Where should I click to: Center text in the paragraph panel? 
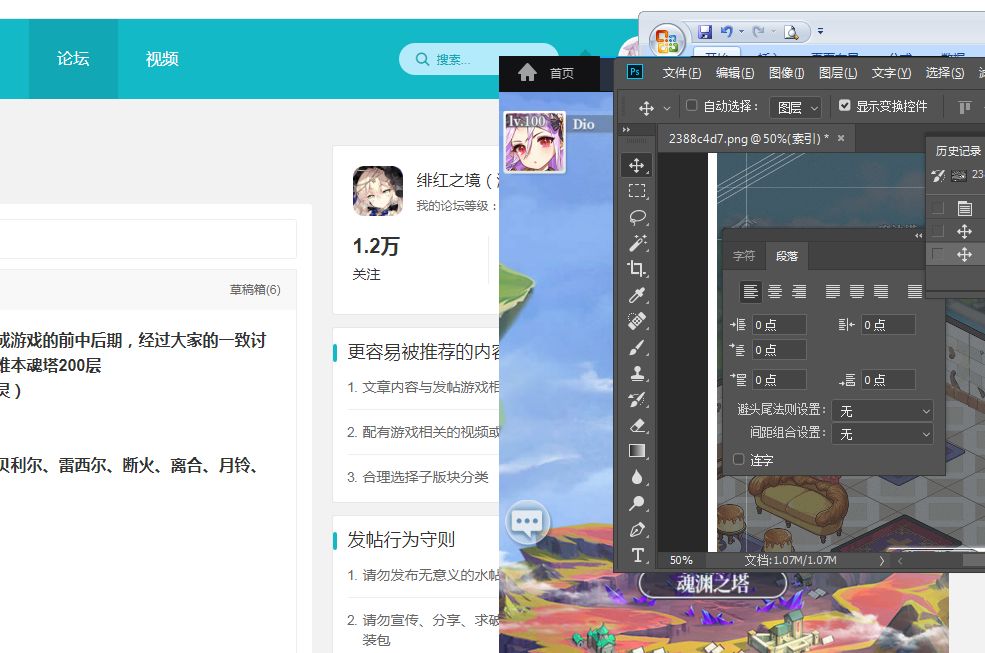[775, 291]
